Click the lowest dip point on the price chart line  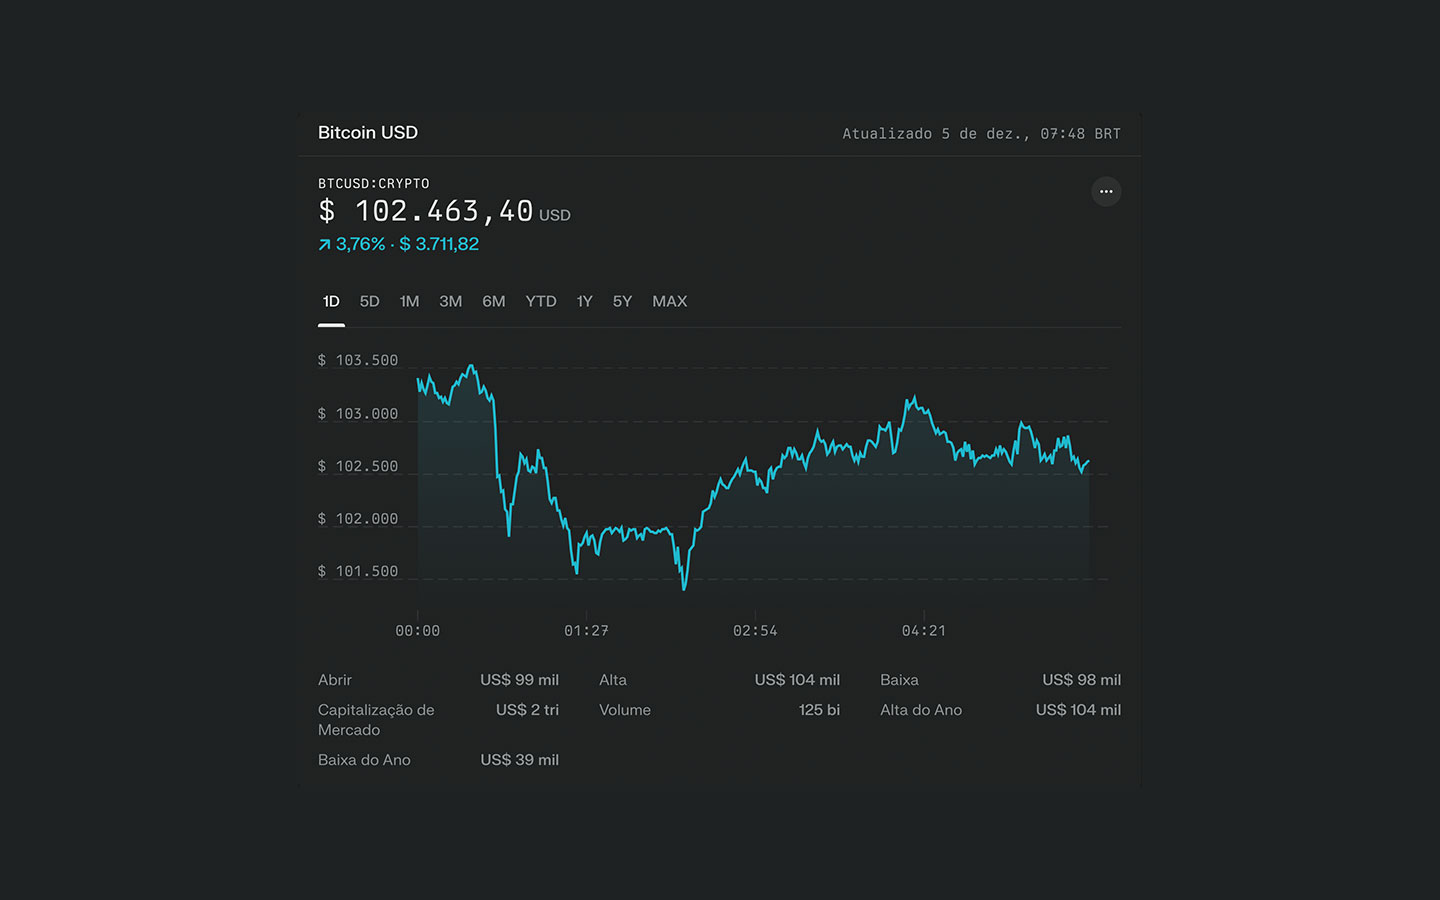click(684, 588)
